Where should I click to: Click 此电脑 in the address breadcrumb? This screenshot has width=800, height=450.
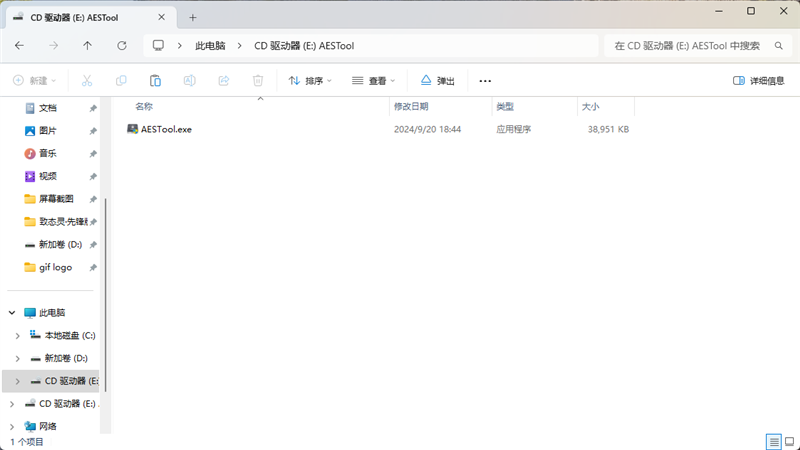(x=210, y=46)
